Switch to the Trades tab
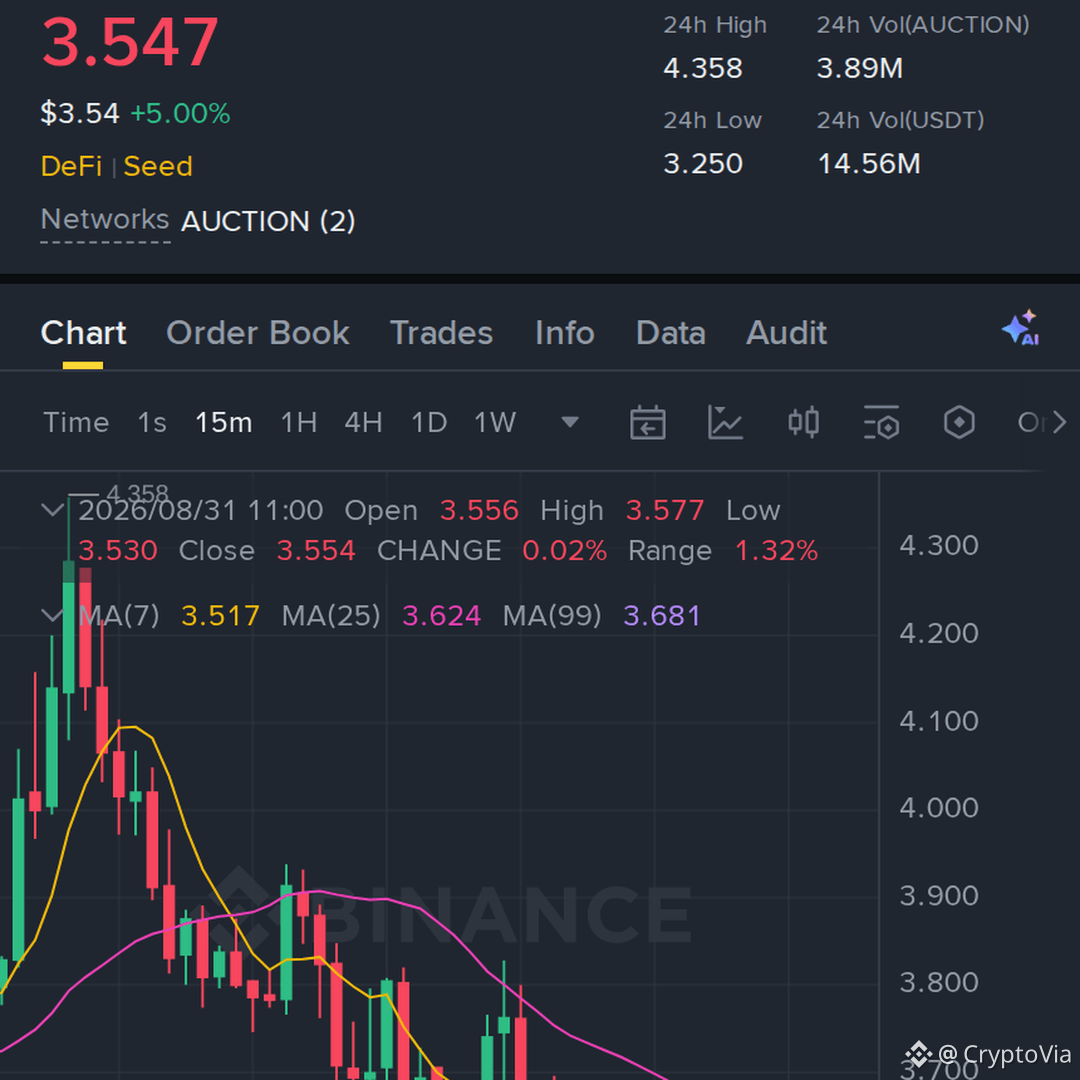The image size is (1080, 1080). point(442,333)
